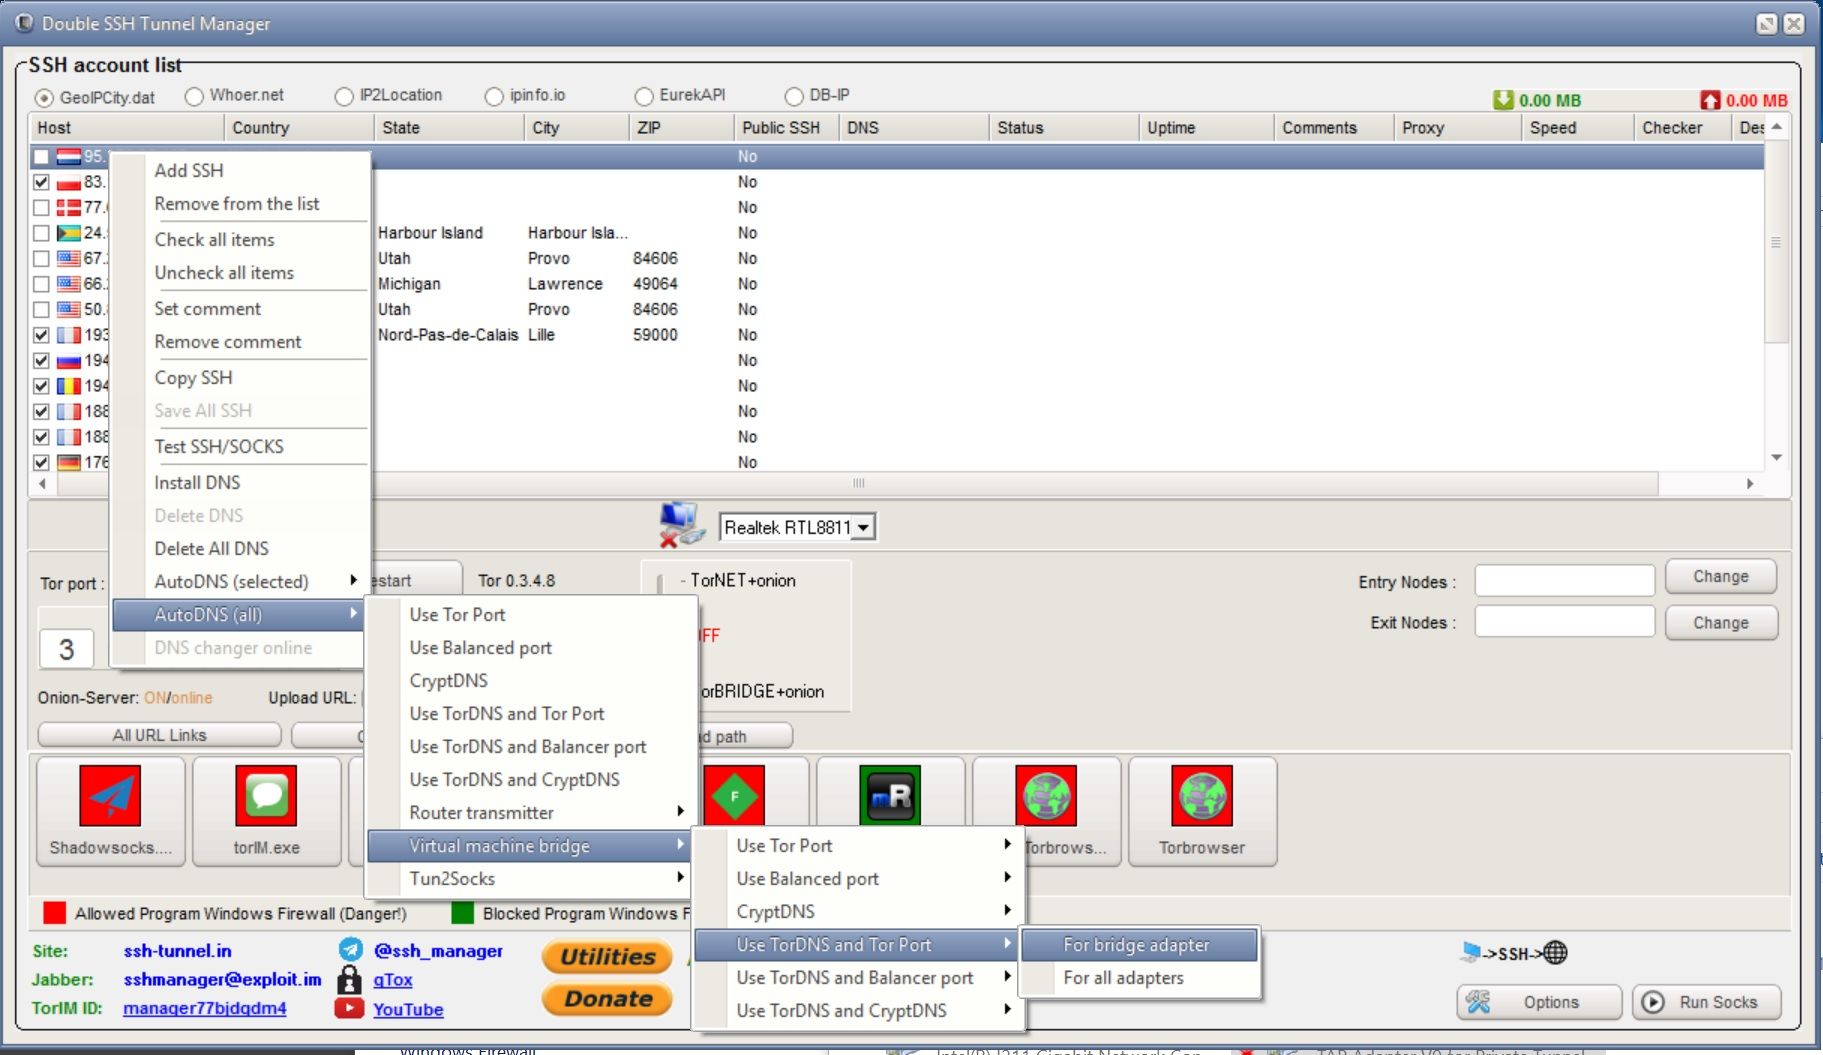Open the torIM.exe messenger icon

pos(266,796)
